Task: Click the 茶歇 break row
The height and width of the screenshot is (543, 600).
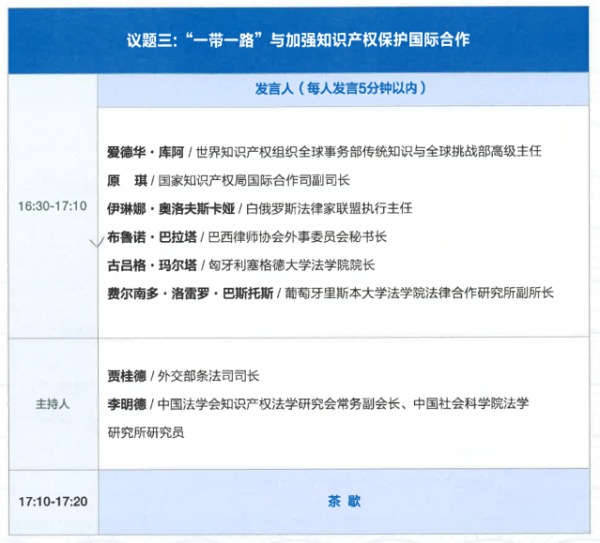Action: click(341, 497)
